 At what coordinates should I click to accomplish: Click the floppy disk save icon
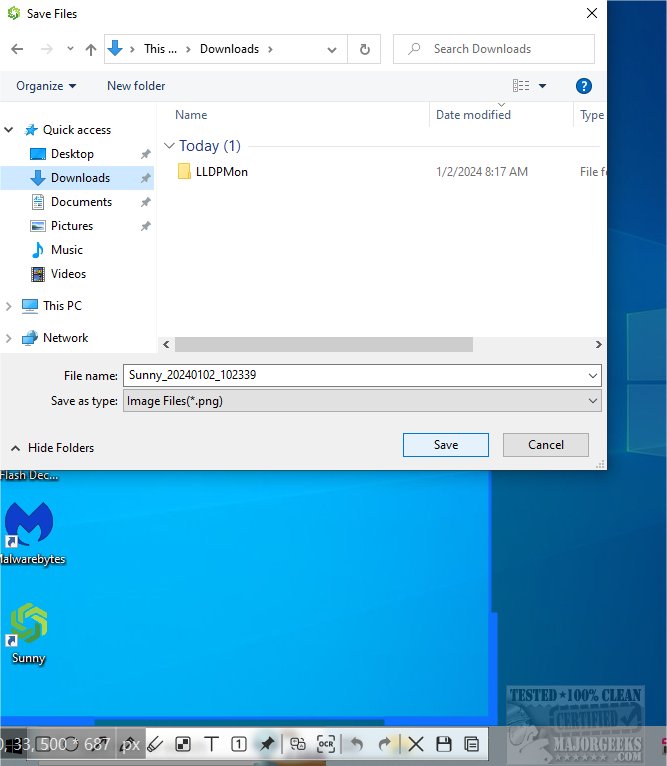coord(444,745)
